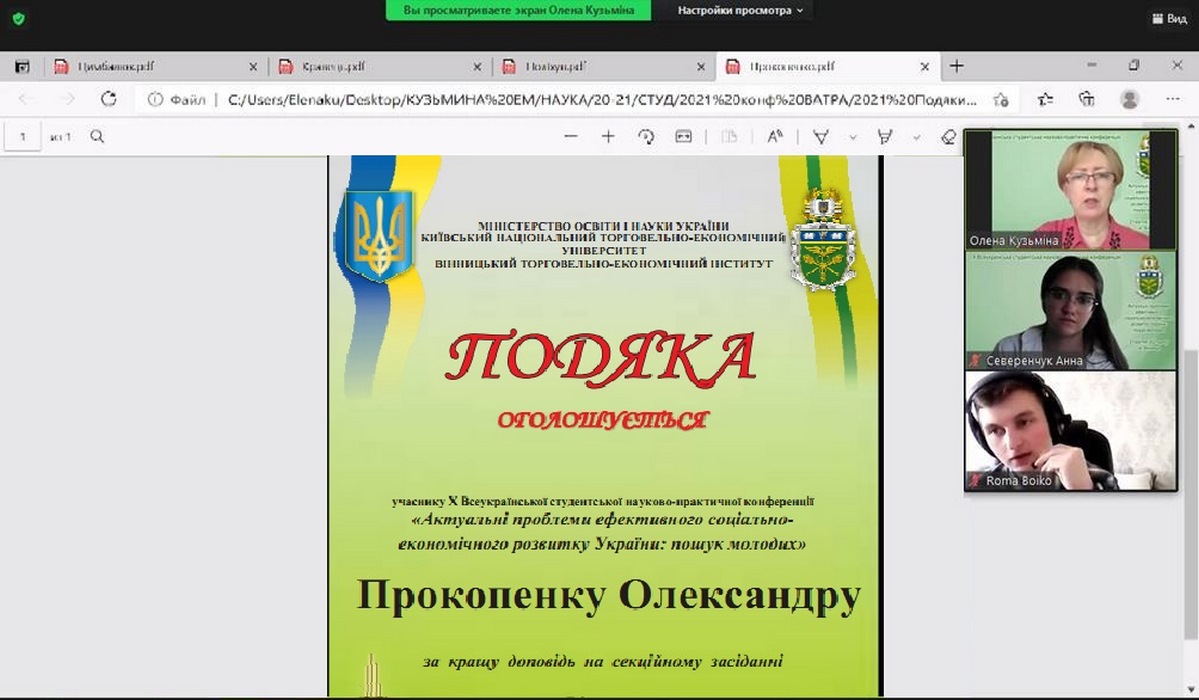
Task: Open a new browser tab
Action: [957, 67]
